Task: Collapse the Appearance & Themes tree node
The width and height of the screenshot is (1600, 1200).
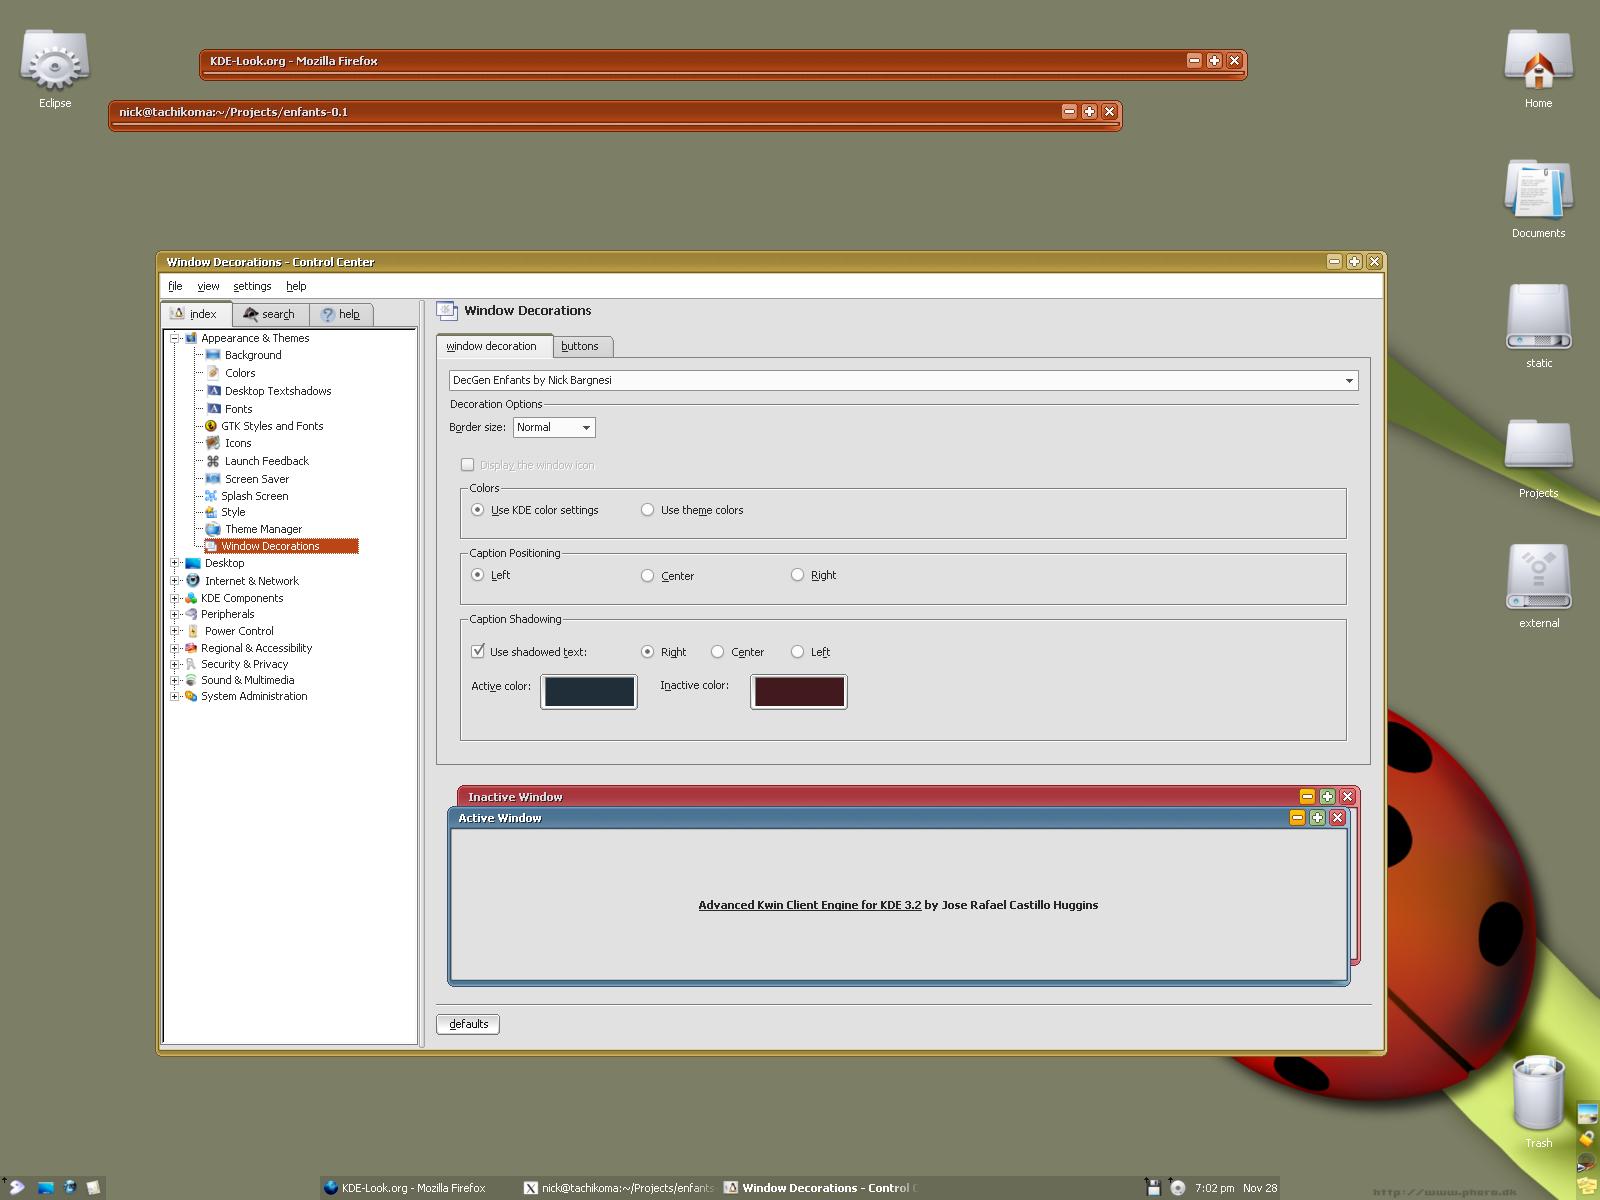Action: pos(175,338)
